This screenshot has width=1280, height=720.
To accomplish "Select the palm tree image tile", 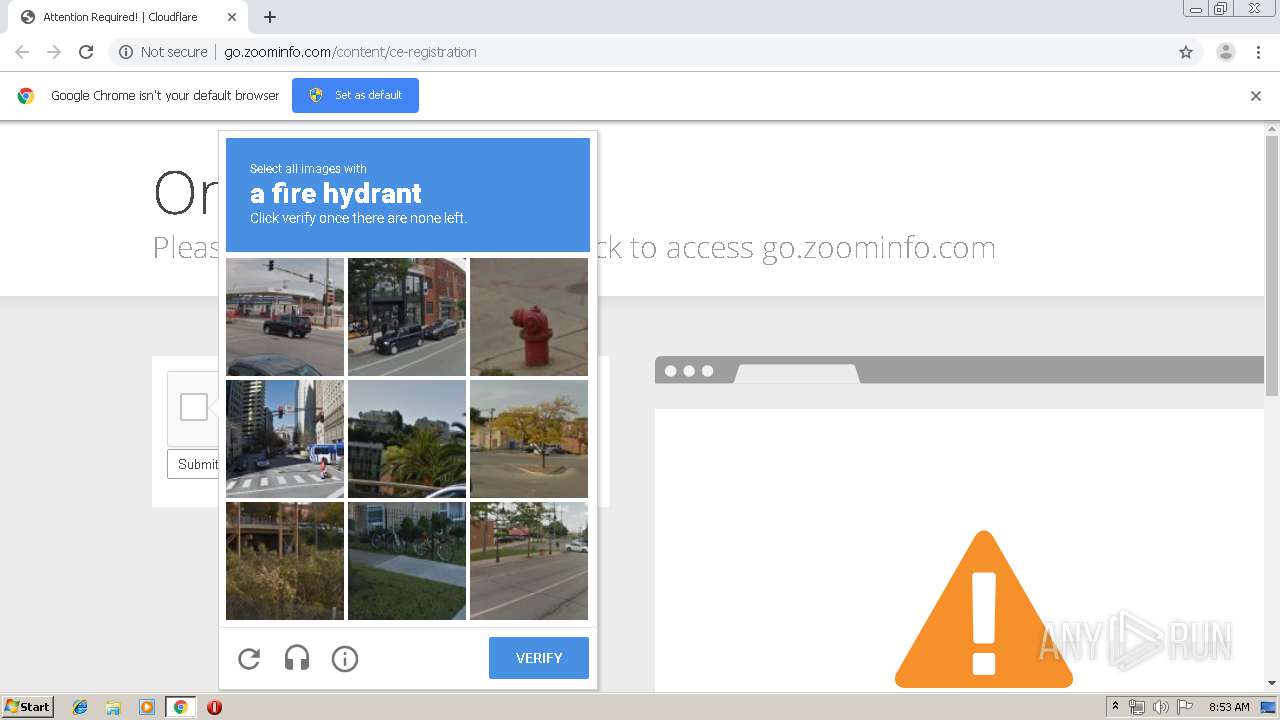I will [x=407, y=439].
